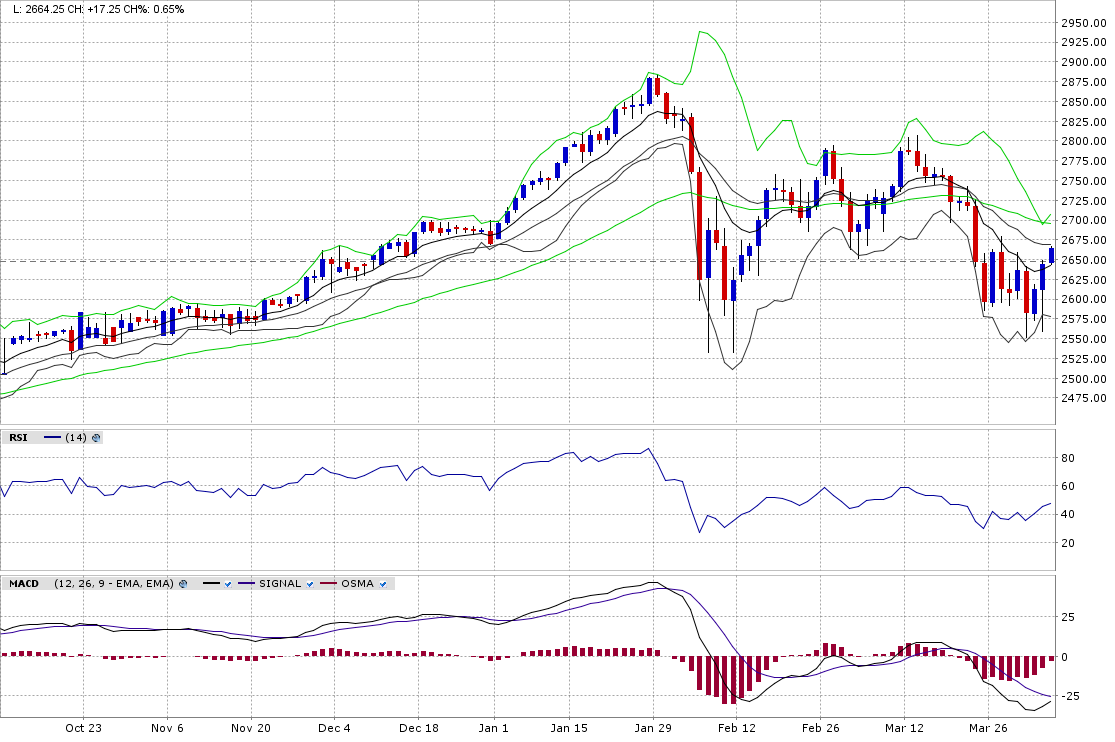Viewport: 1115px width, 742px height.
Task: Click the Oct 23 date label
Action: (83, 728)
